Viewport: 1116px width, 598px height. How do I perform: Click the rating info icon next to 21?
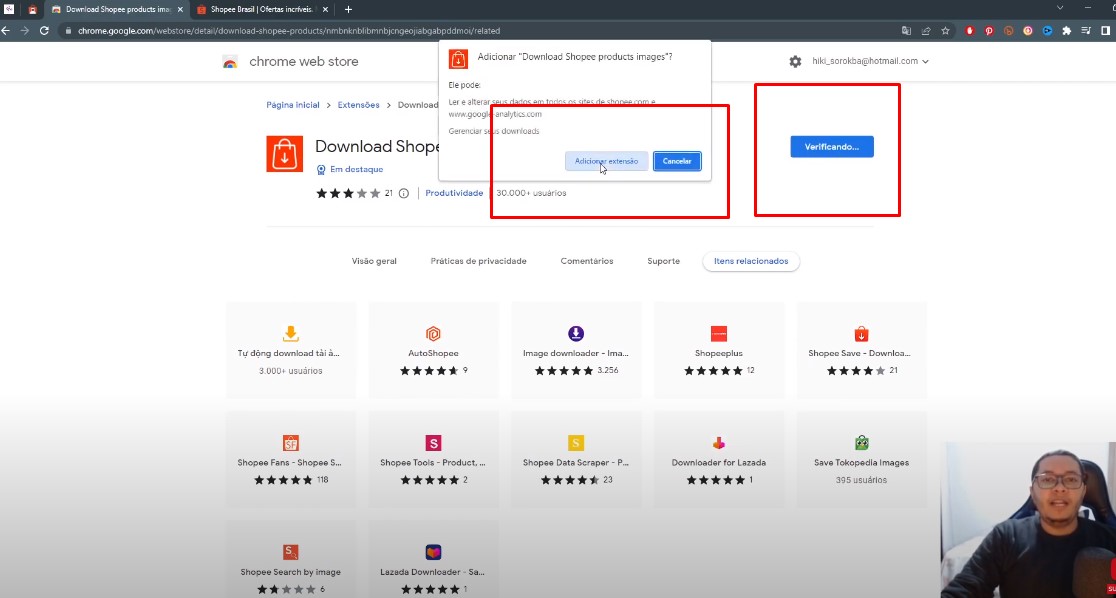tap(404, 193)
